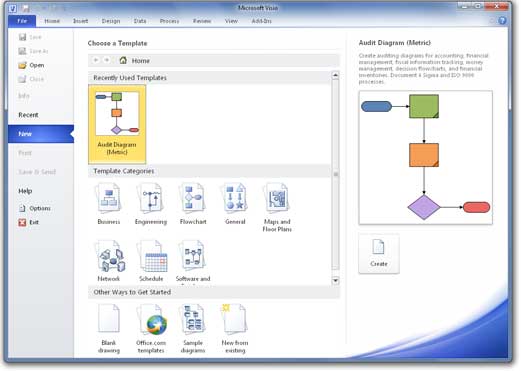
Task: Switch to the Home ribbon tab
Action: point(52,21)
